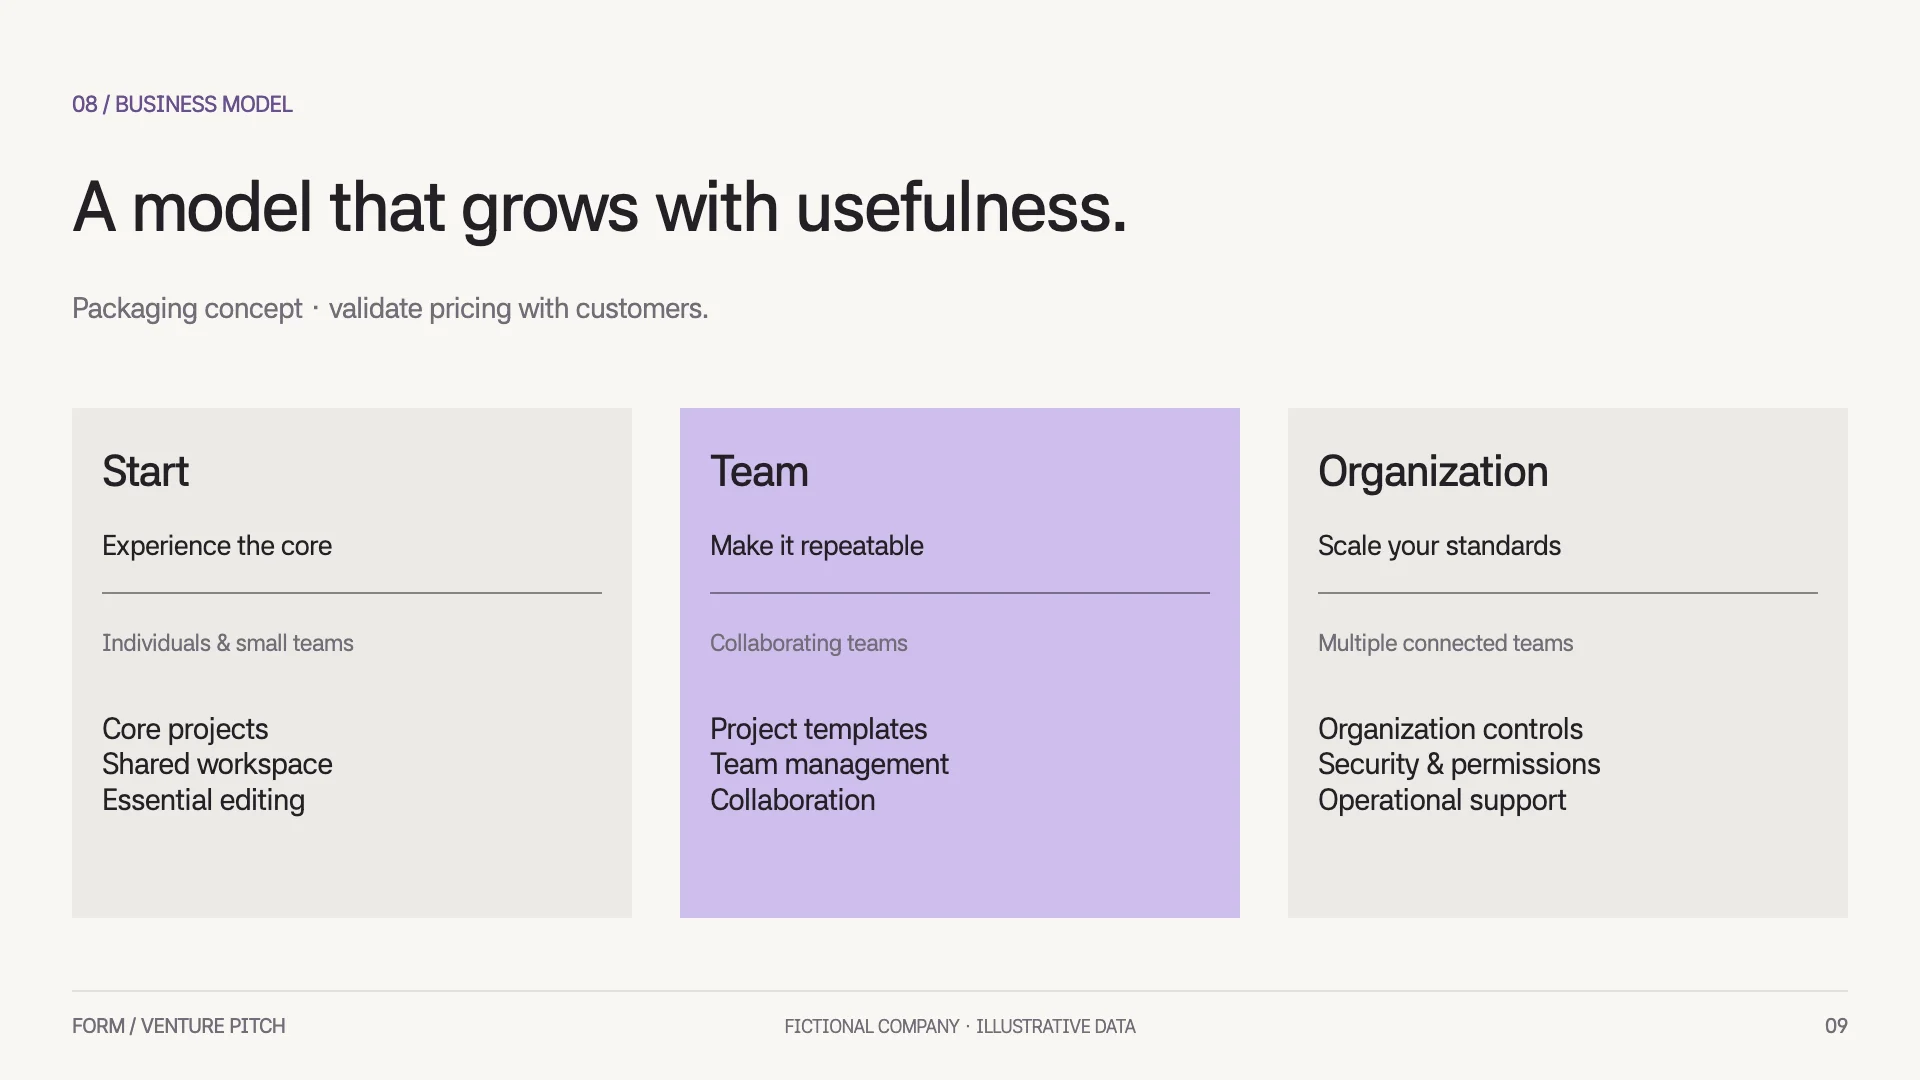Click 'Experience the core' tagline
The image size is (1920, 1080).
point(217,546)
